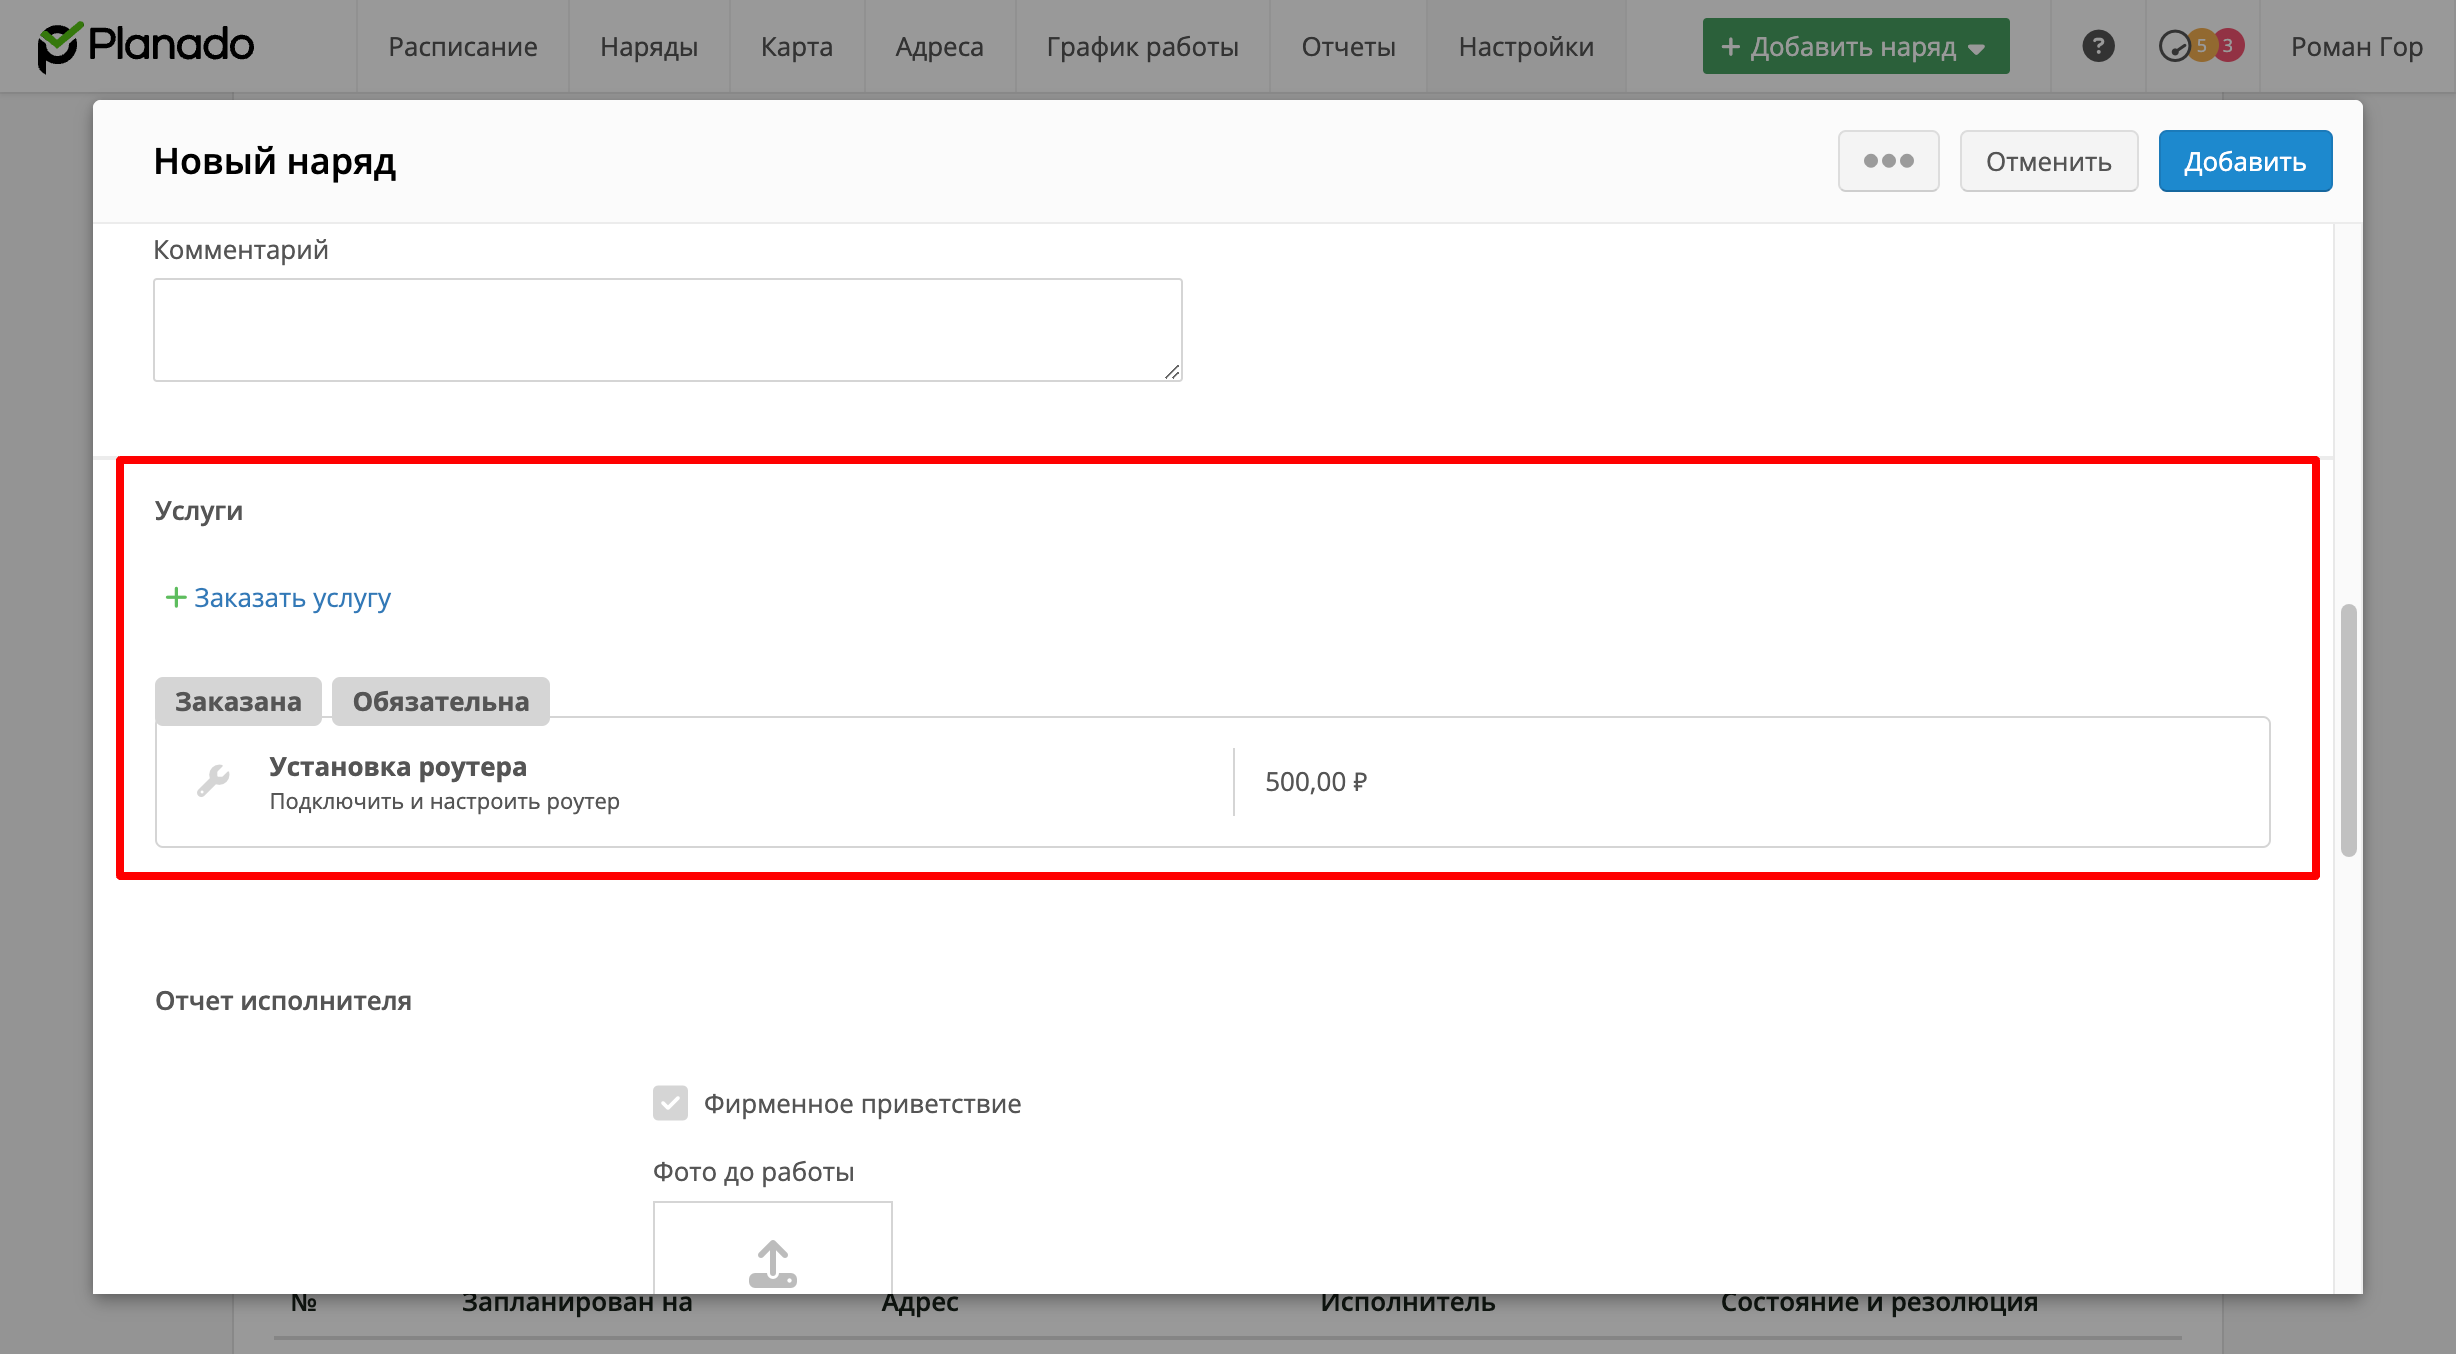Open help via question mark icon

[x=2098, y=46]
